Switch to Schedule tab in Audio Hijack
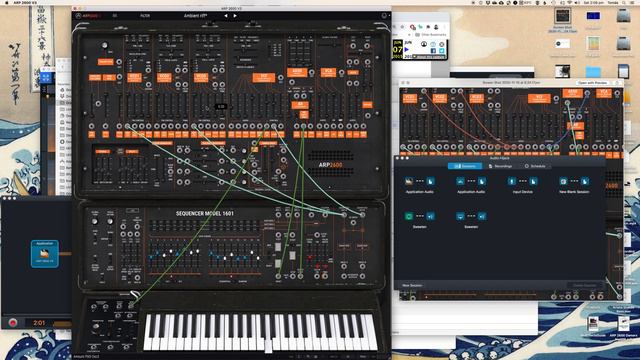Viewport: 640px width, 360px height. [535, 166]
